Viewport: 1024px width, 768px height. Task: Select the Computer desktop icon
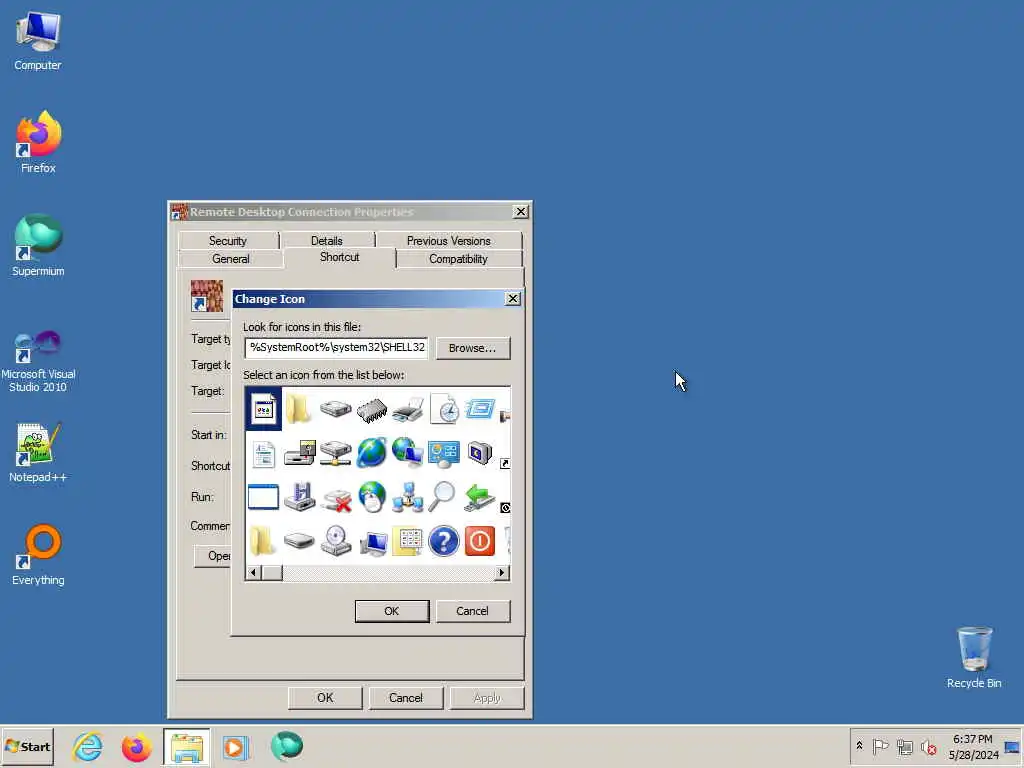pos(38,40)
